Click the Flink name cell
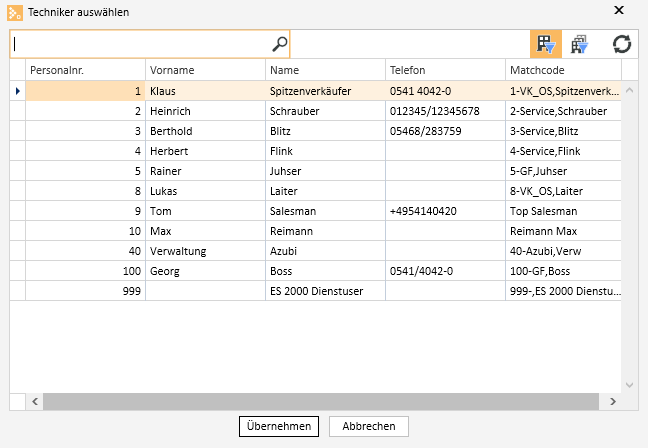 tap(325, 151)
